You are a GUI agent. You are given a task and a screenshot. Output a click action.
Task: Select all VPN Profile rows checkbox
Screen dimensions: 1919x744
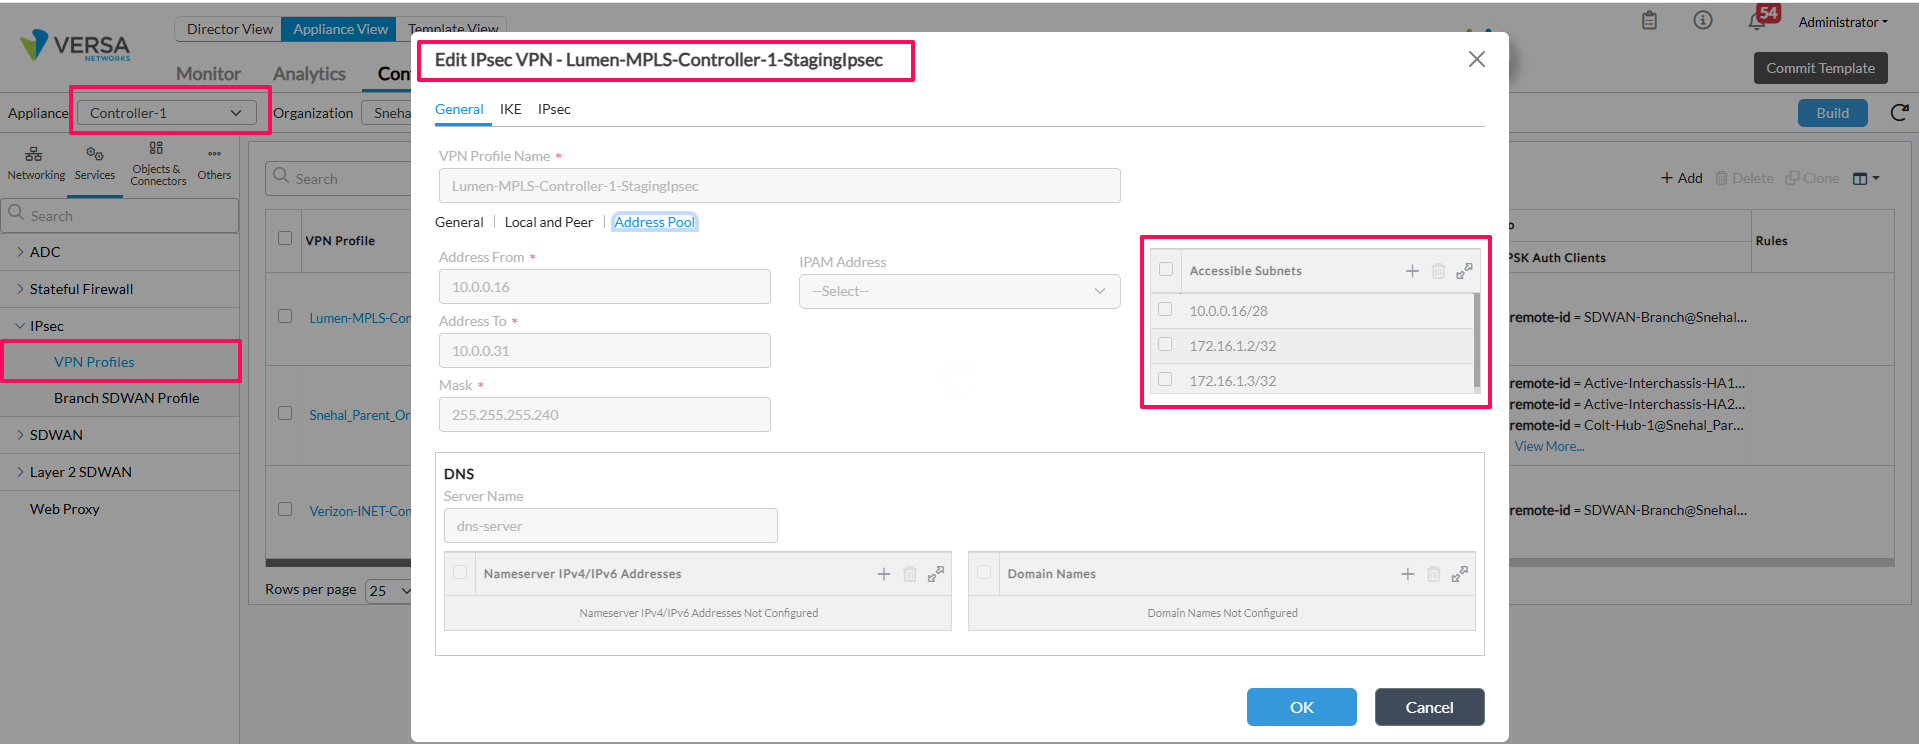(x=285, y=239)
